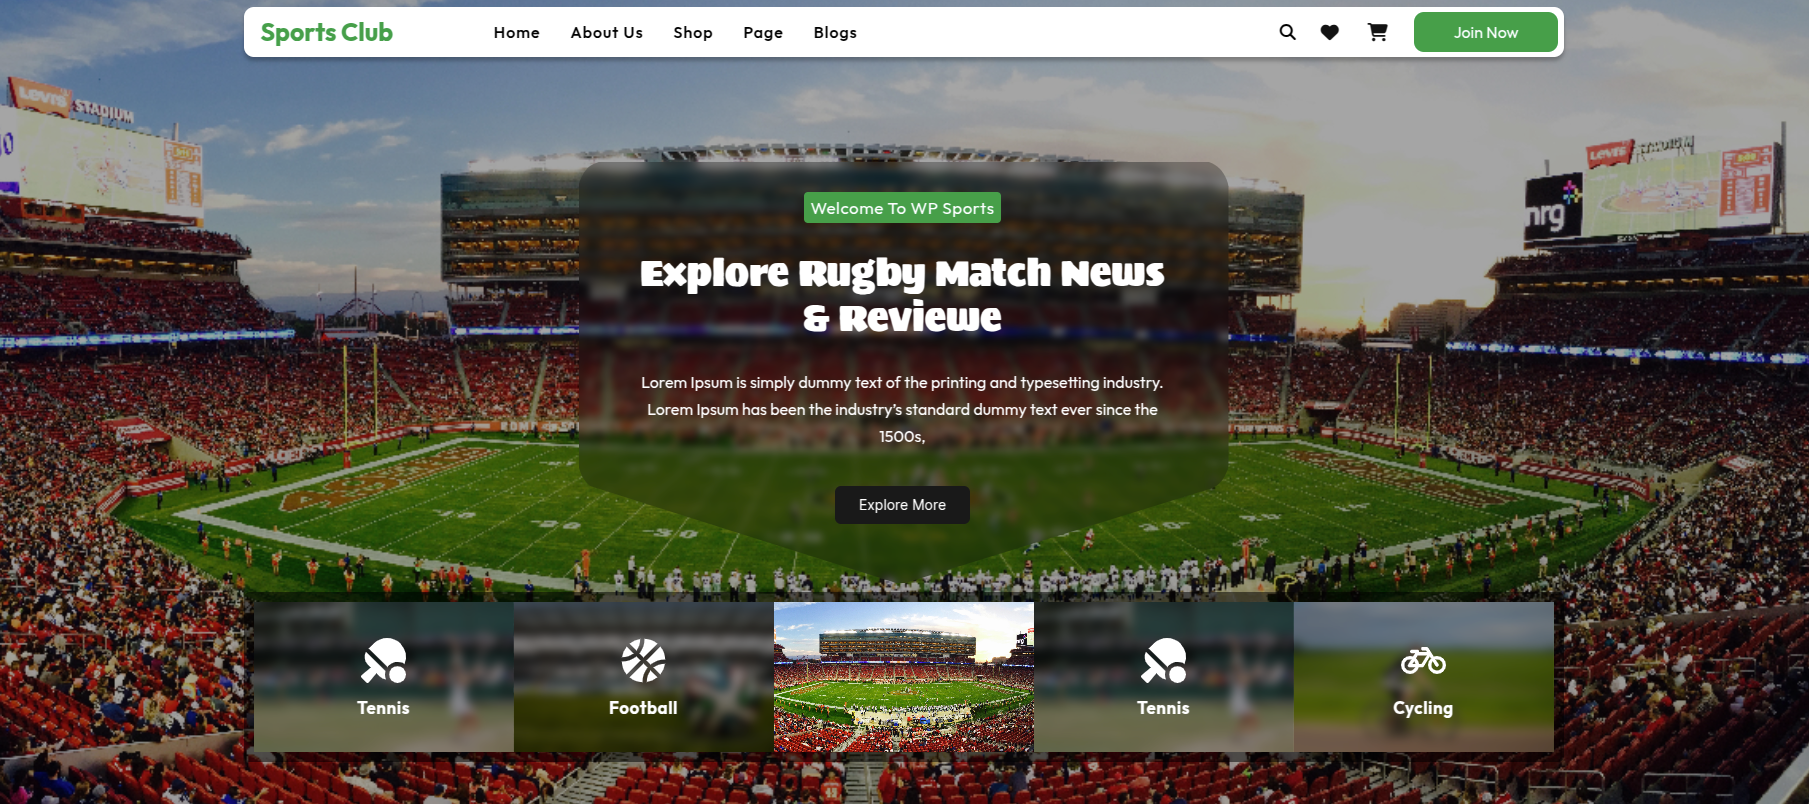This screenshot has height=804, width=1809.
Task: Open the stadium photo thumbnail card
Action: (904, 677)
